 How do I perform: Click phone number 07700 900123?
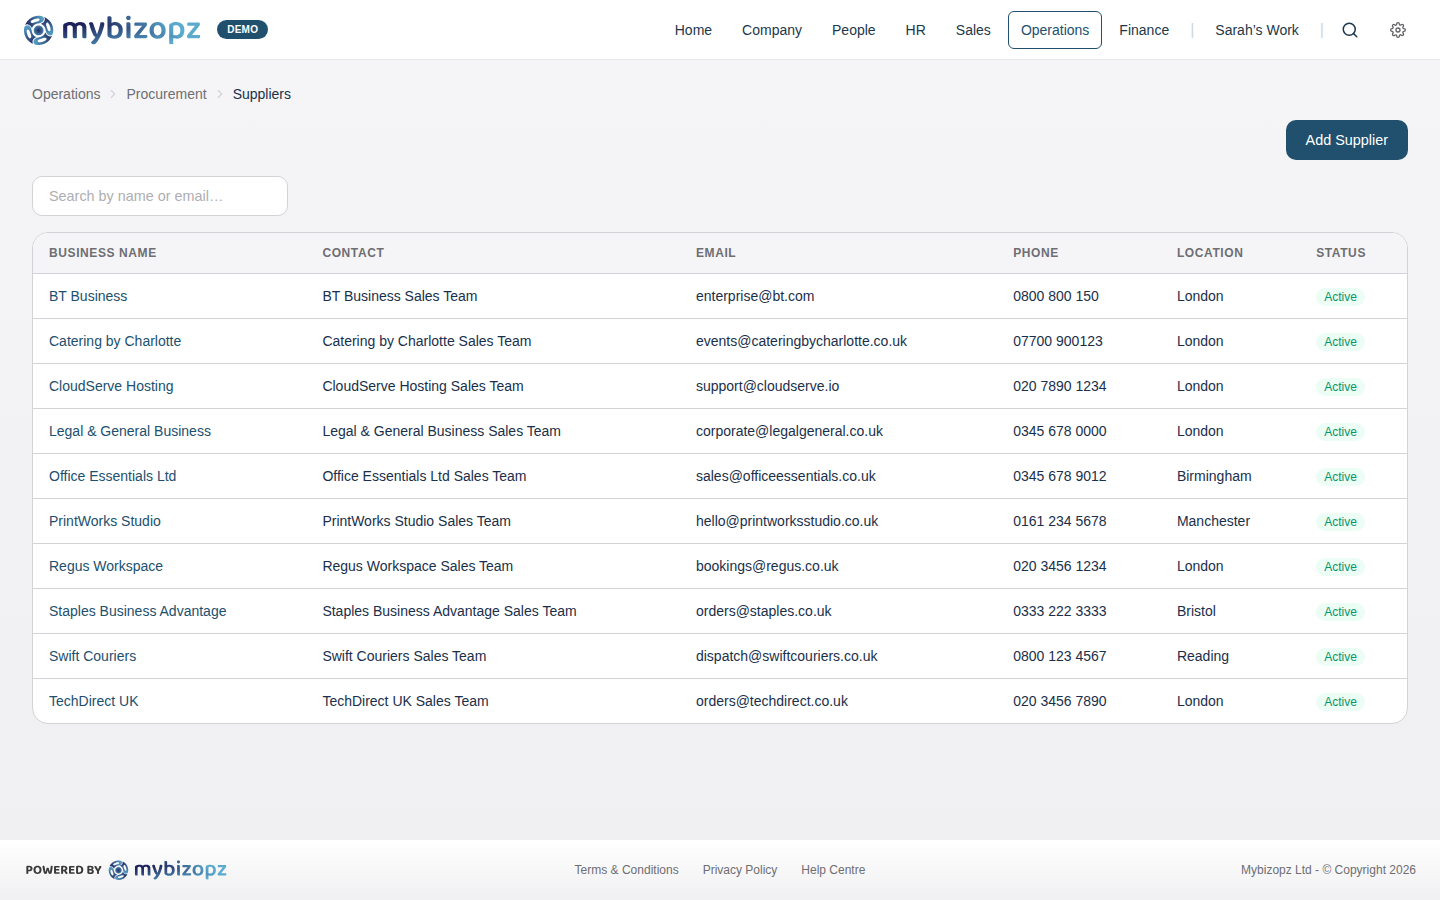(x=1058, y=341)
